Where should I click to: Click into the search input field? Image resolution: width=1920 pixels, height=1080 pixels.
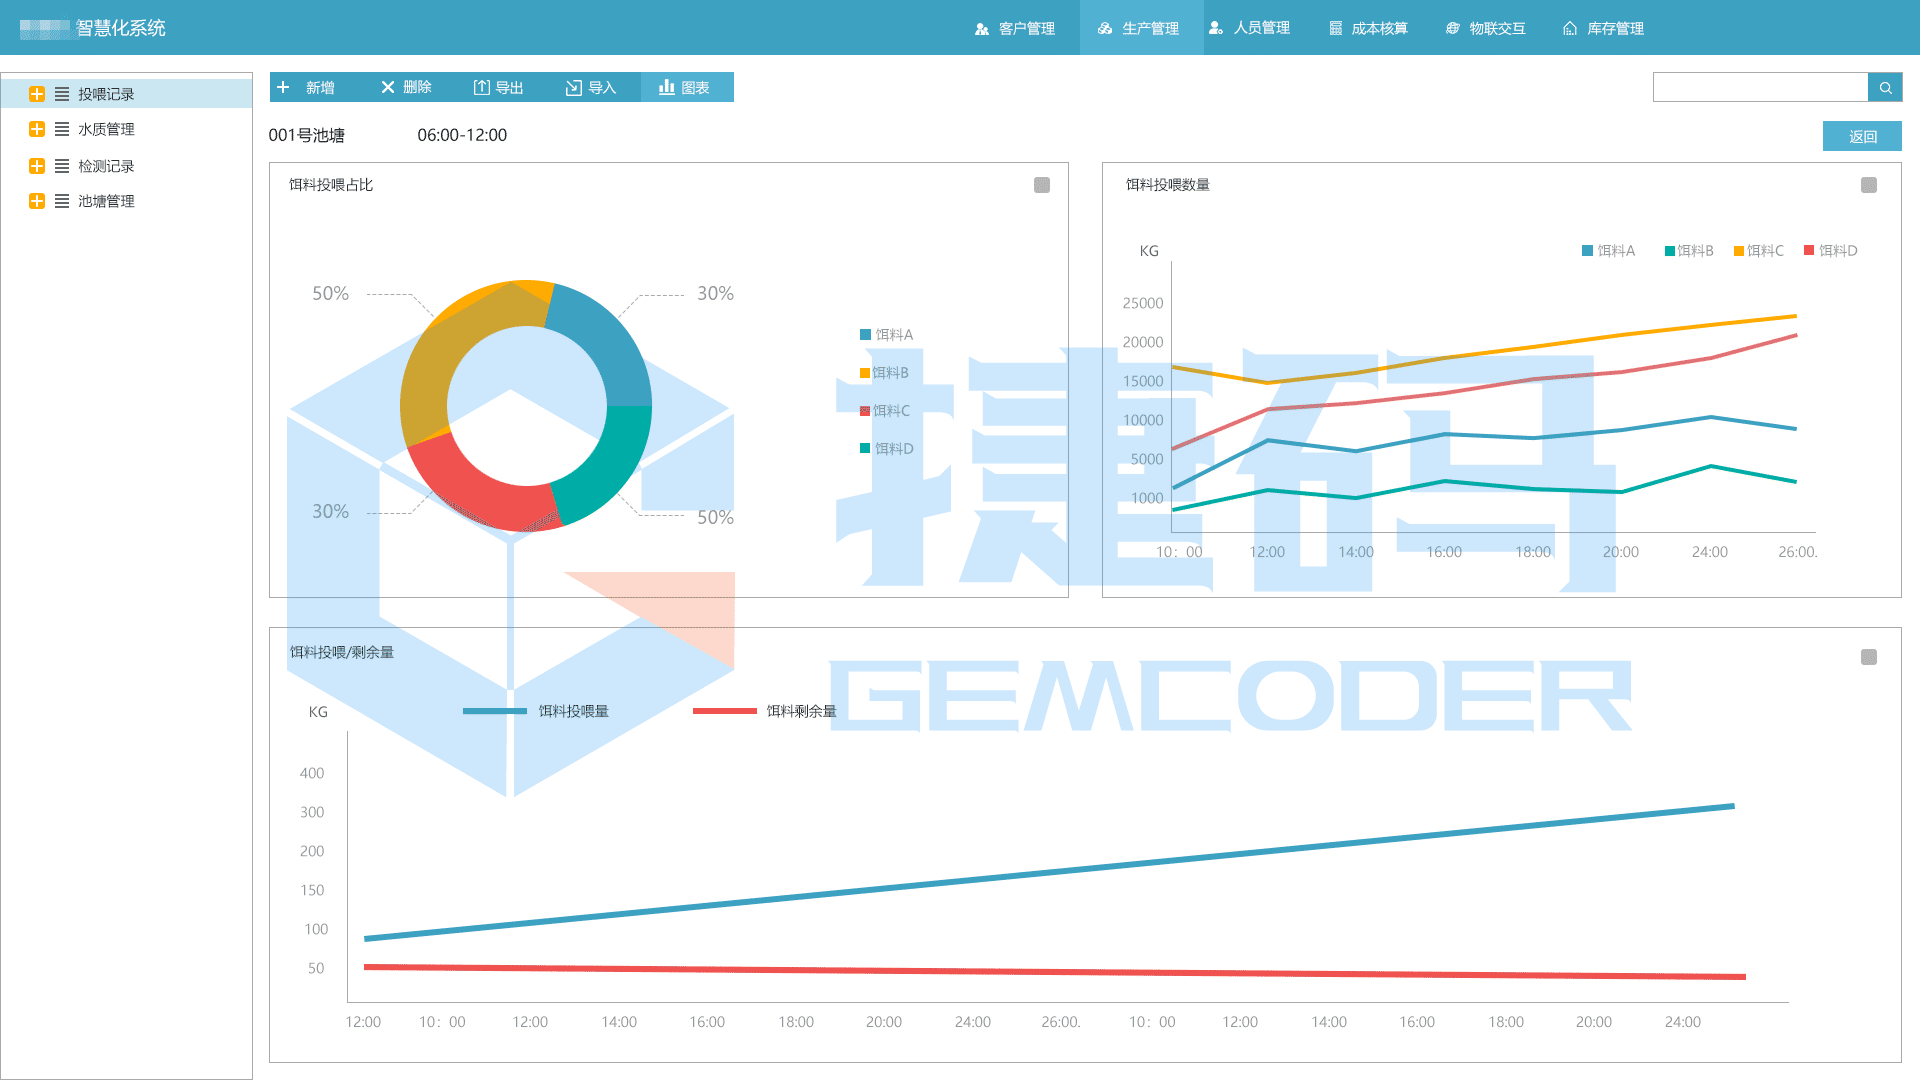click(1760, 88)
